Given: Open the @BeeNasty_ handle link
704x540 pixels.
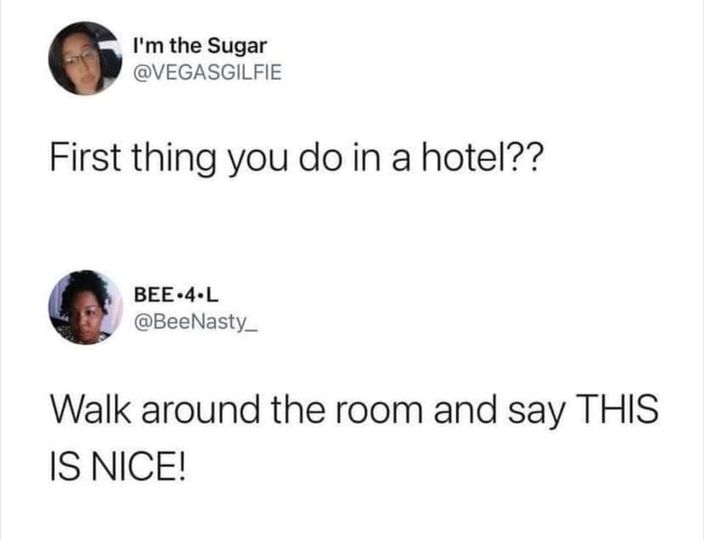Looking at the screenshot, I should pyautogui.click(x=195, y=322).
